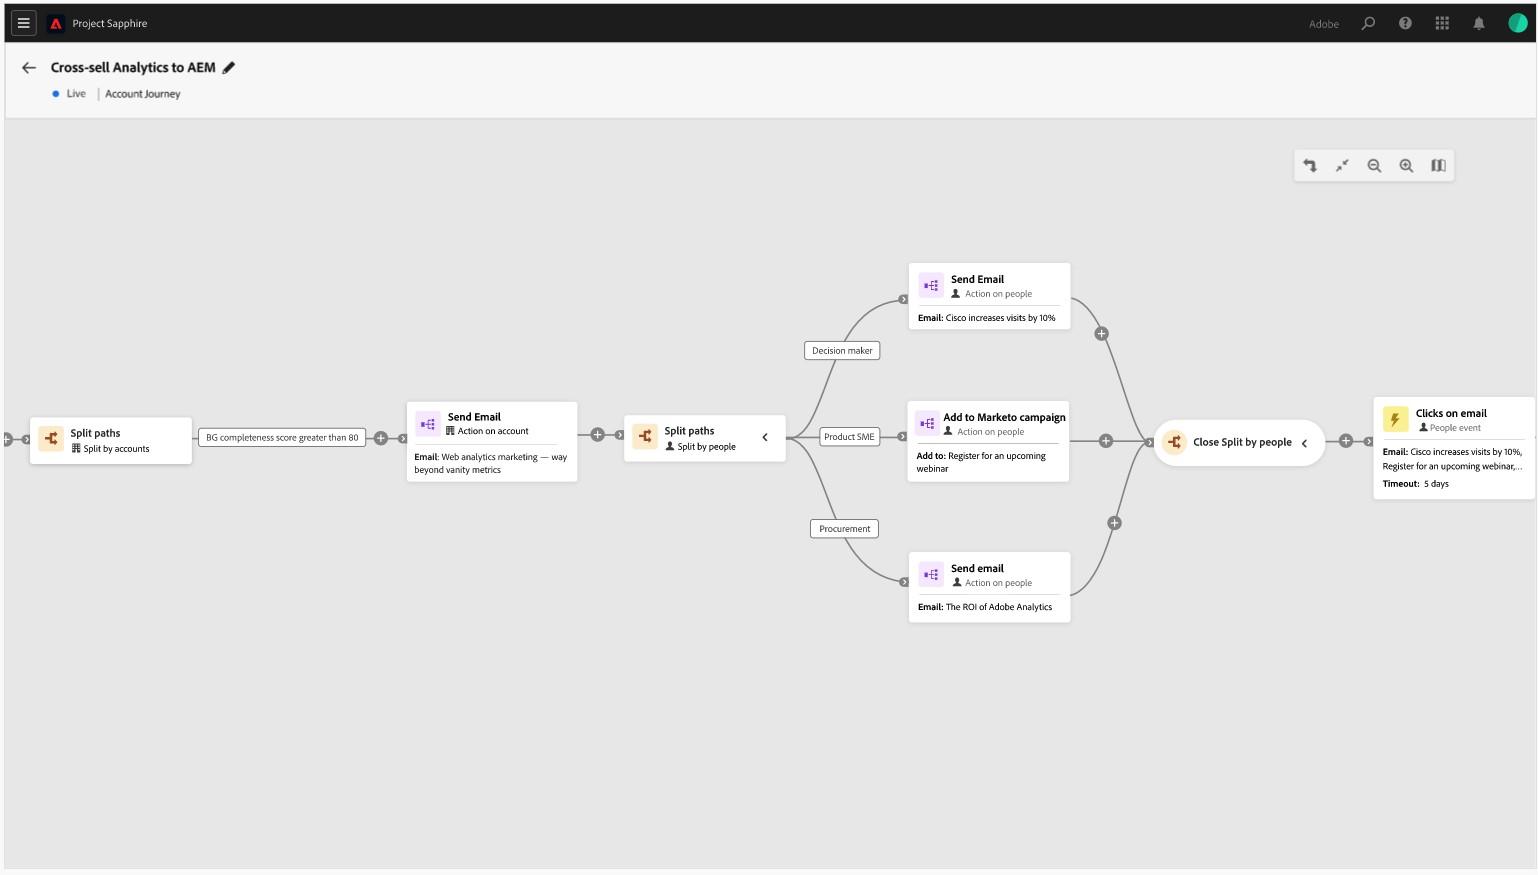The height and width of the screenshot is (875, 1538).
Task: Open the green user profile avatar
Action: click(x=1517, y=23)
